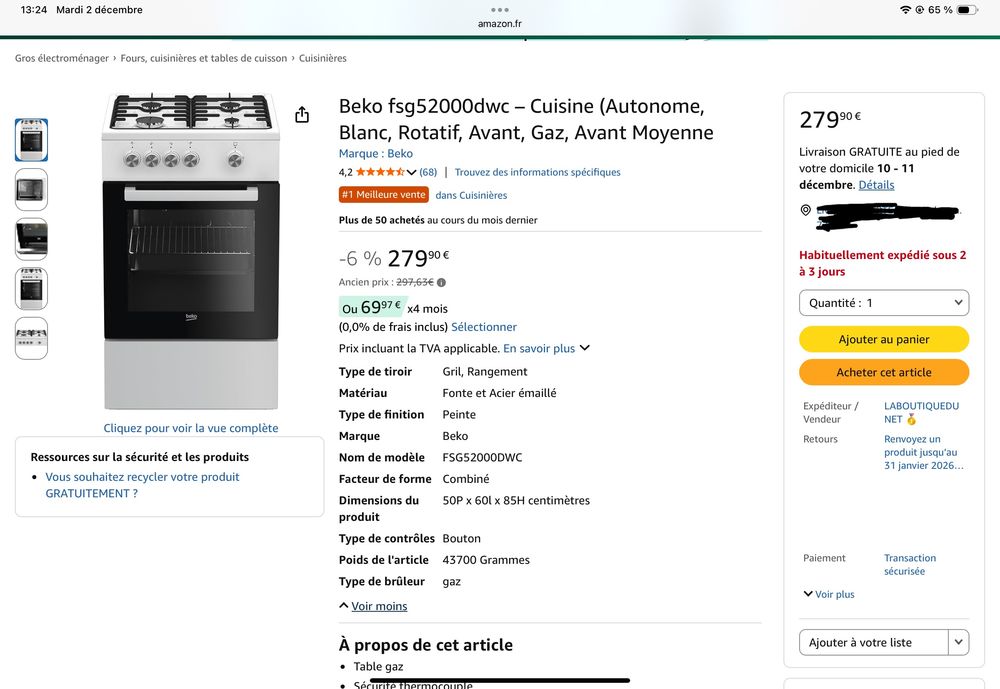The width and height of the screenshot is (1000, 689).
Task: Open Fours, cuisinières et tables de cuisson breadcrumb
Action: tap(203, 58)
